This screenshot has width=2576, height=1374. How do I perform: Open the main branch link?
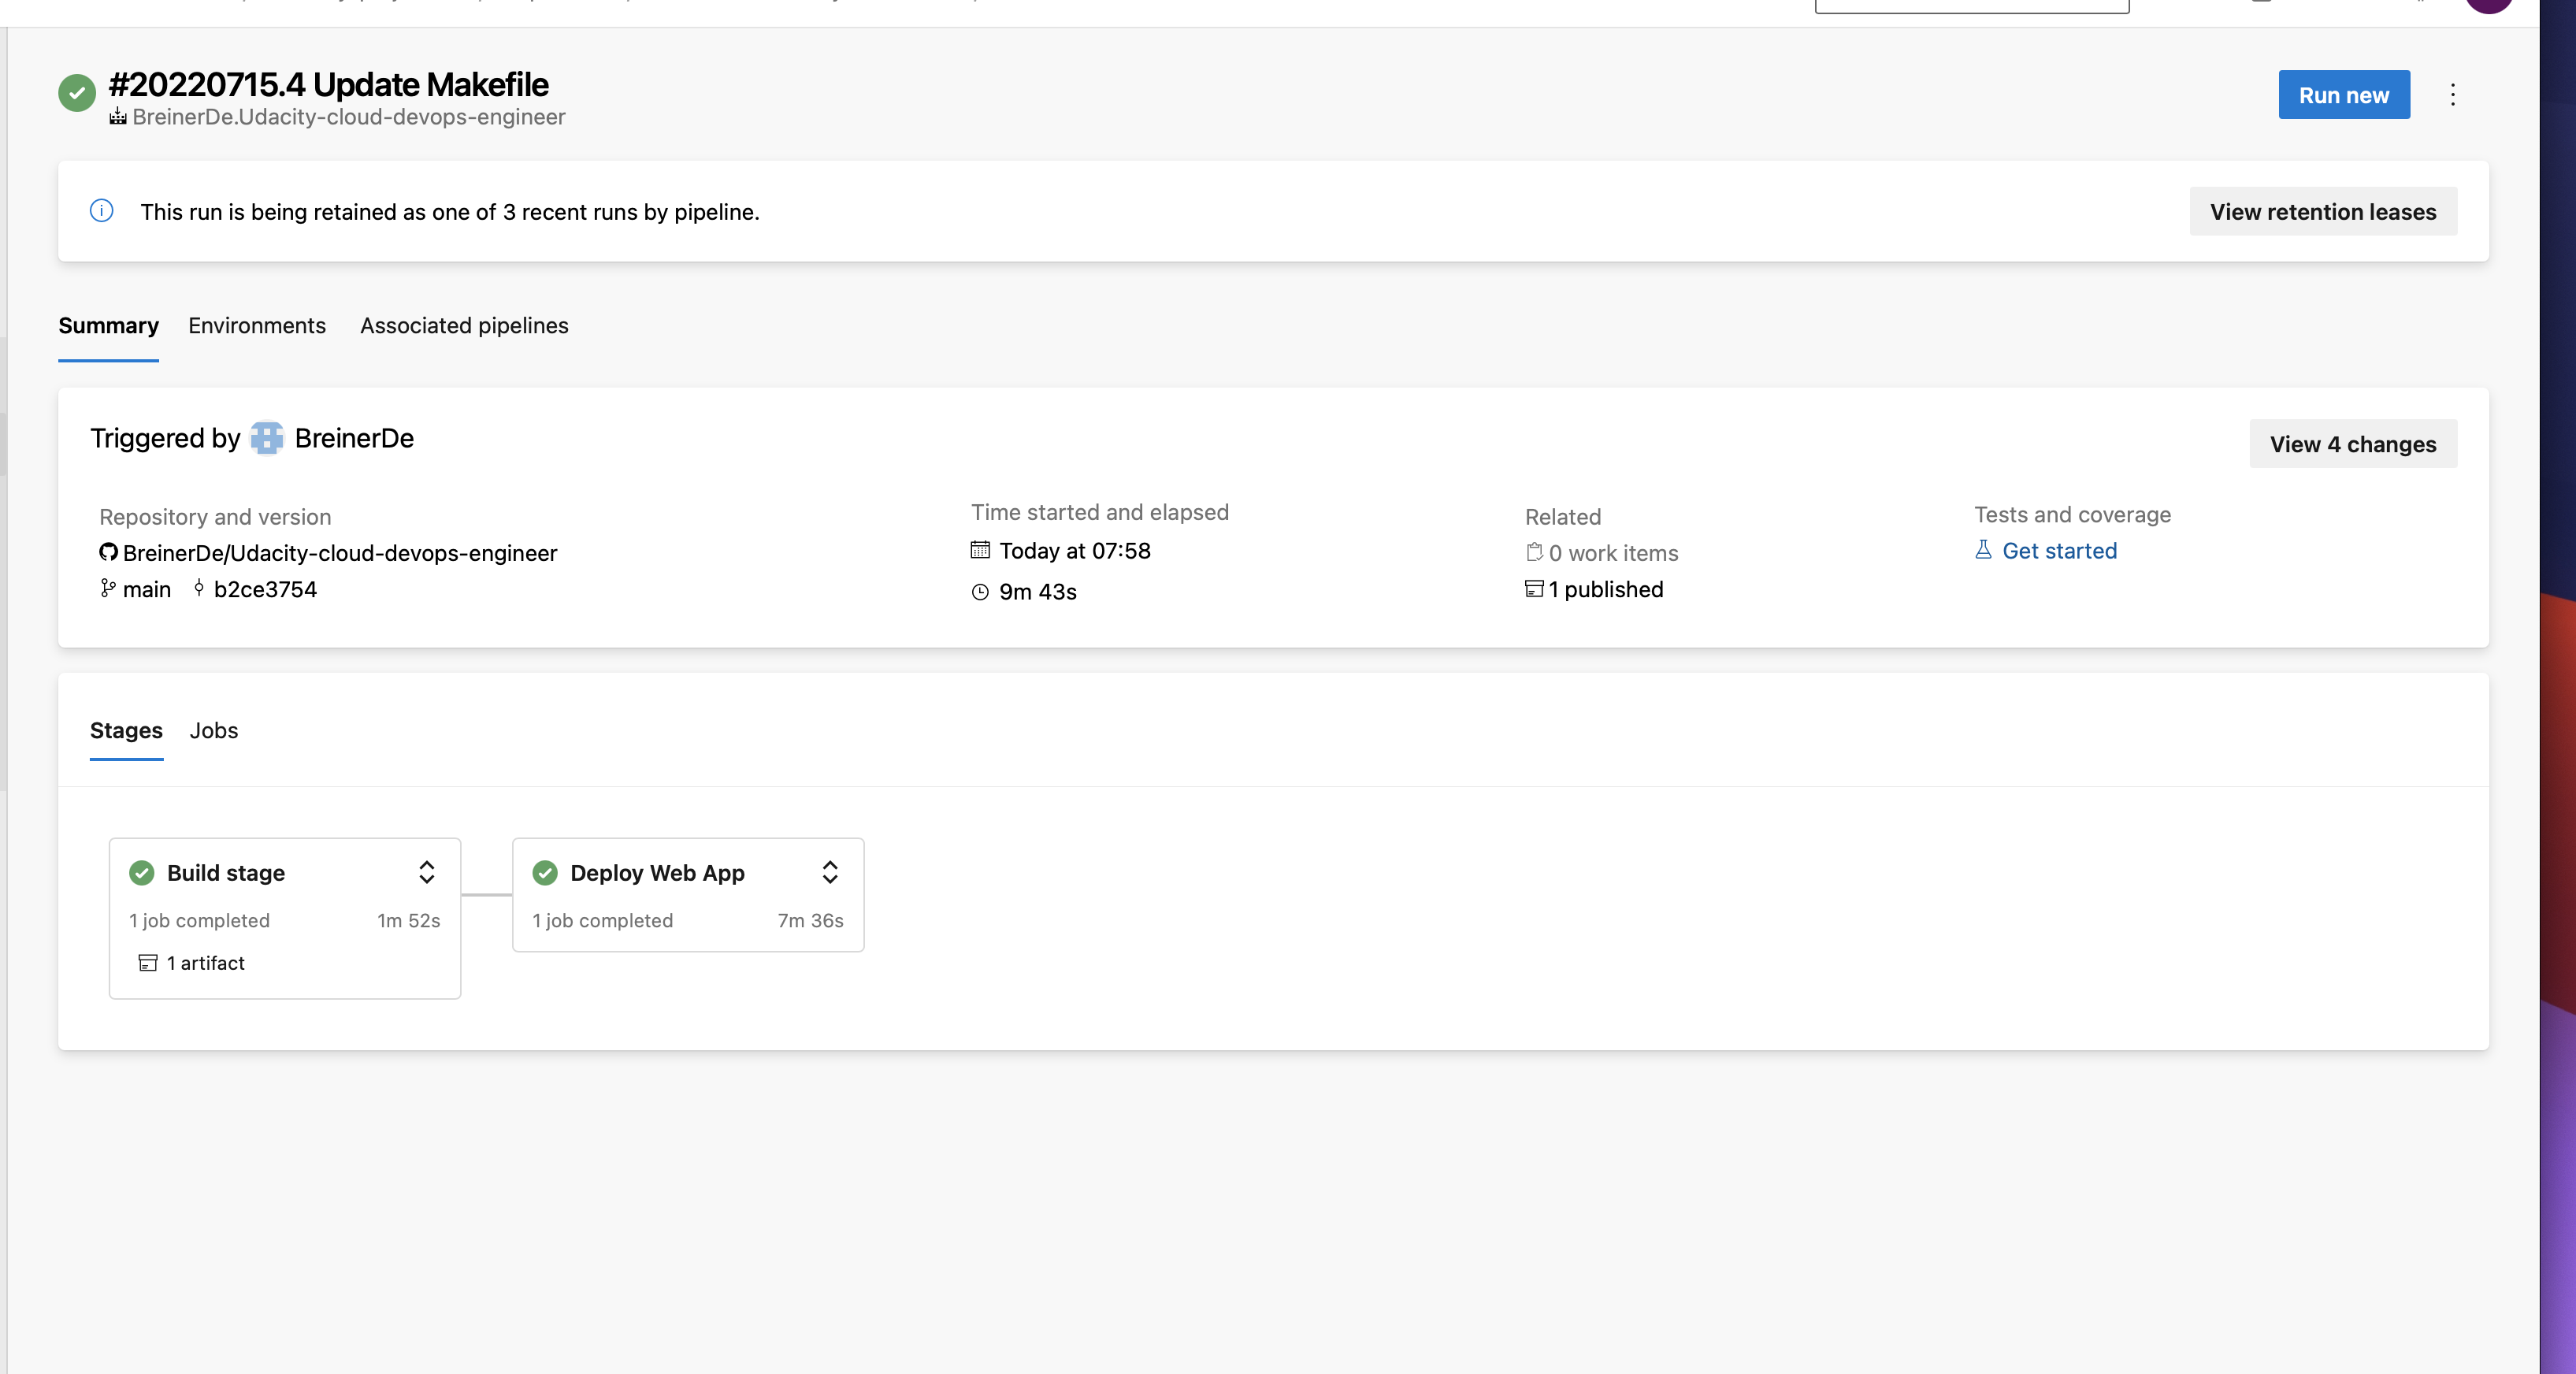pyautogui.click(x=147, y=589)
